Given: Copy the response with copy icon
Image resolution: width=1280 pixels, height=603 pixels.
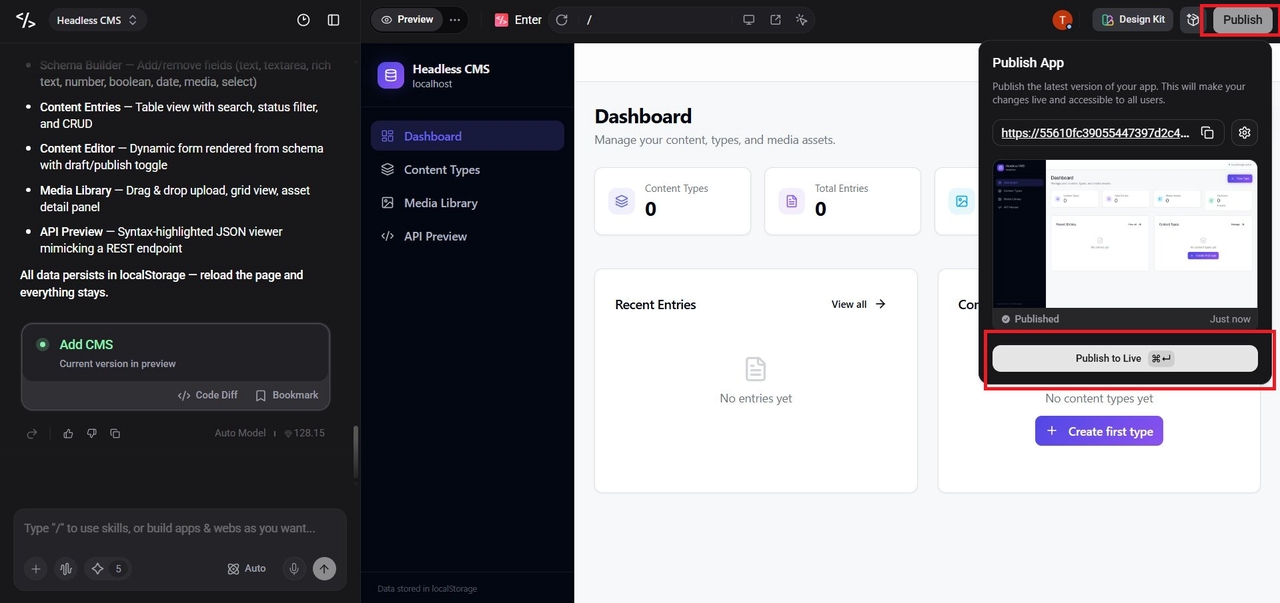Looking at the screenshot, I should point(115,433).
